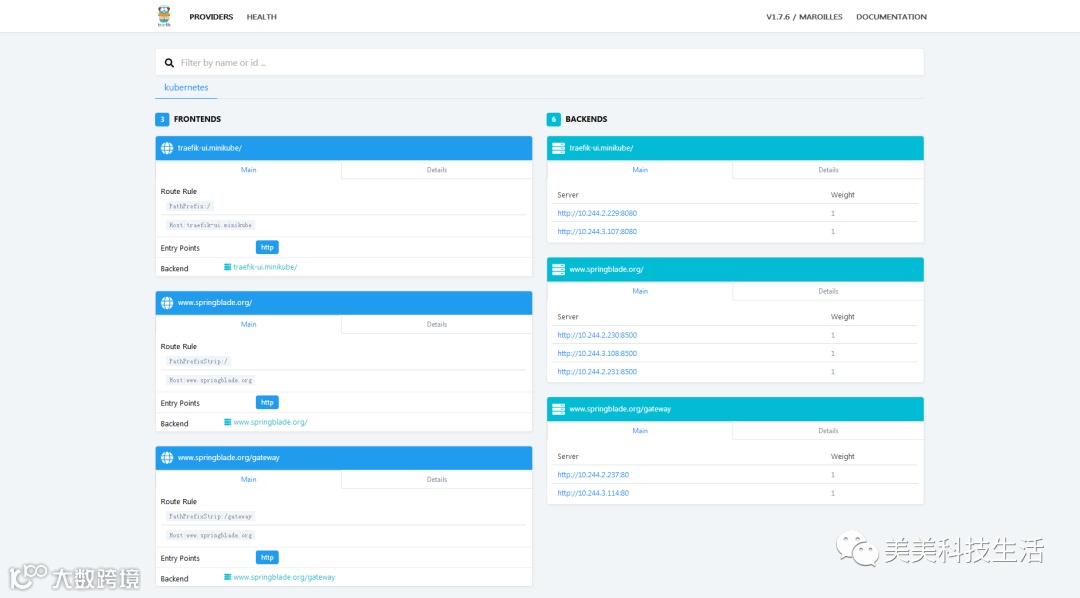Open Details tab of www.springblade.org/ backend
Screen dimensions: 1080x598
pyautogui.click(x=828, y=291)
